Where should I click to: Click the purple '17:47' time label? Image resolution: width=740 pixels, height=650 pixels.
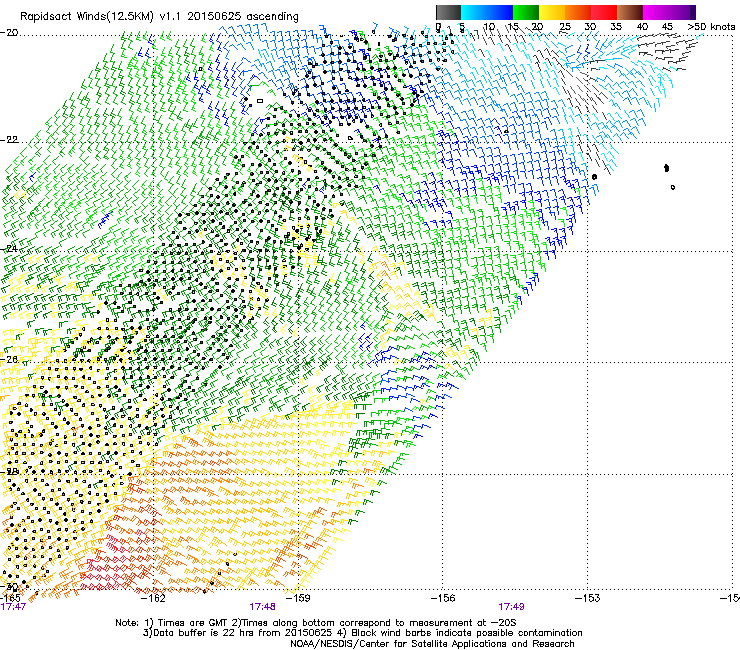pyautogui.click(x=13, y=607)
